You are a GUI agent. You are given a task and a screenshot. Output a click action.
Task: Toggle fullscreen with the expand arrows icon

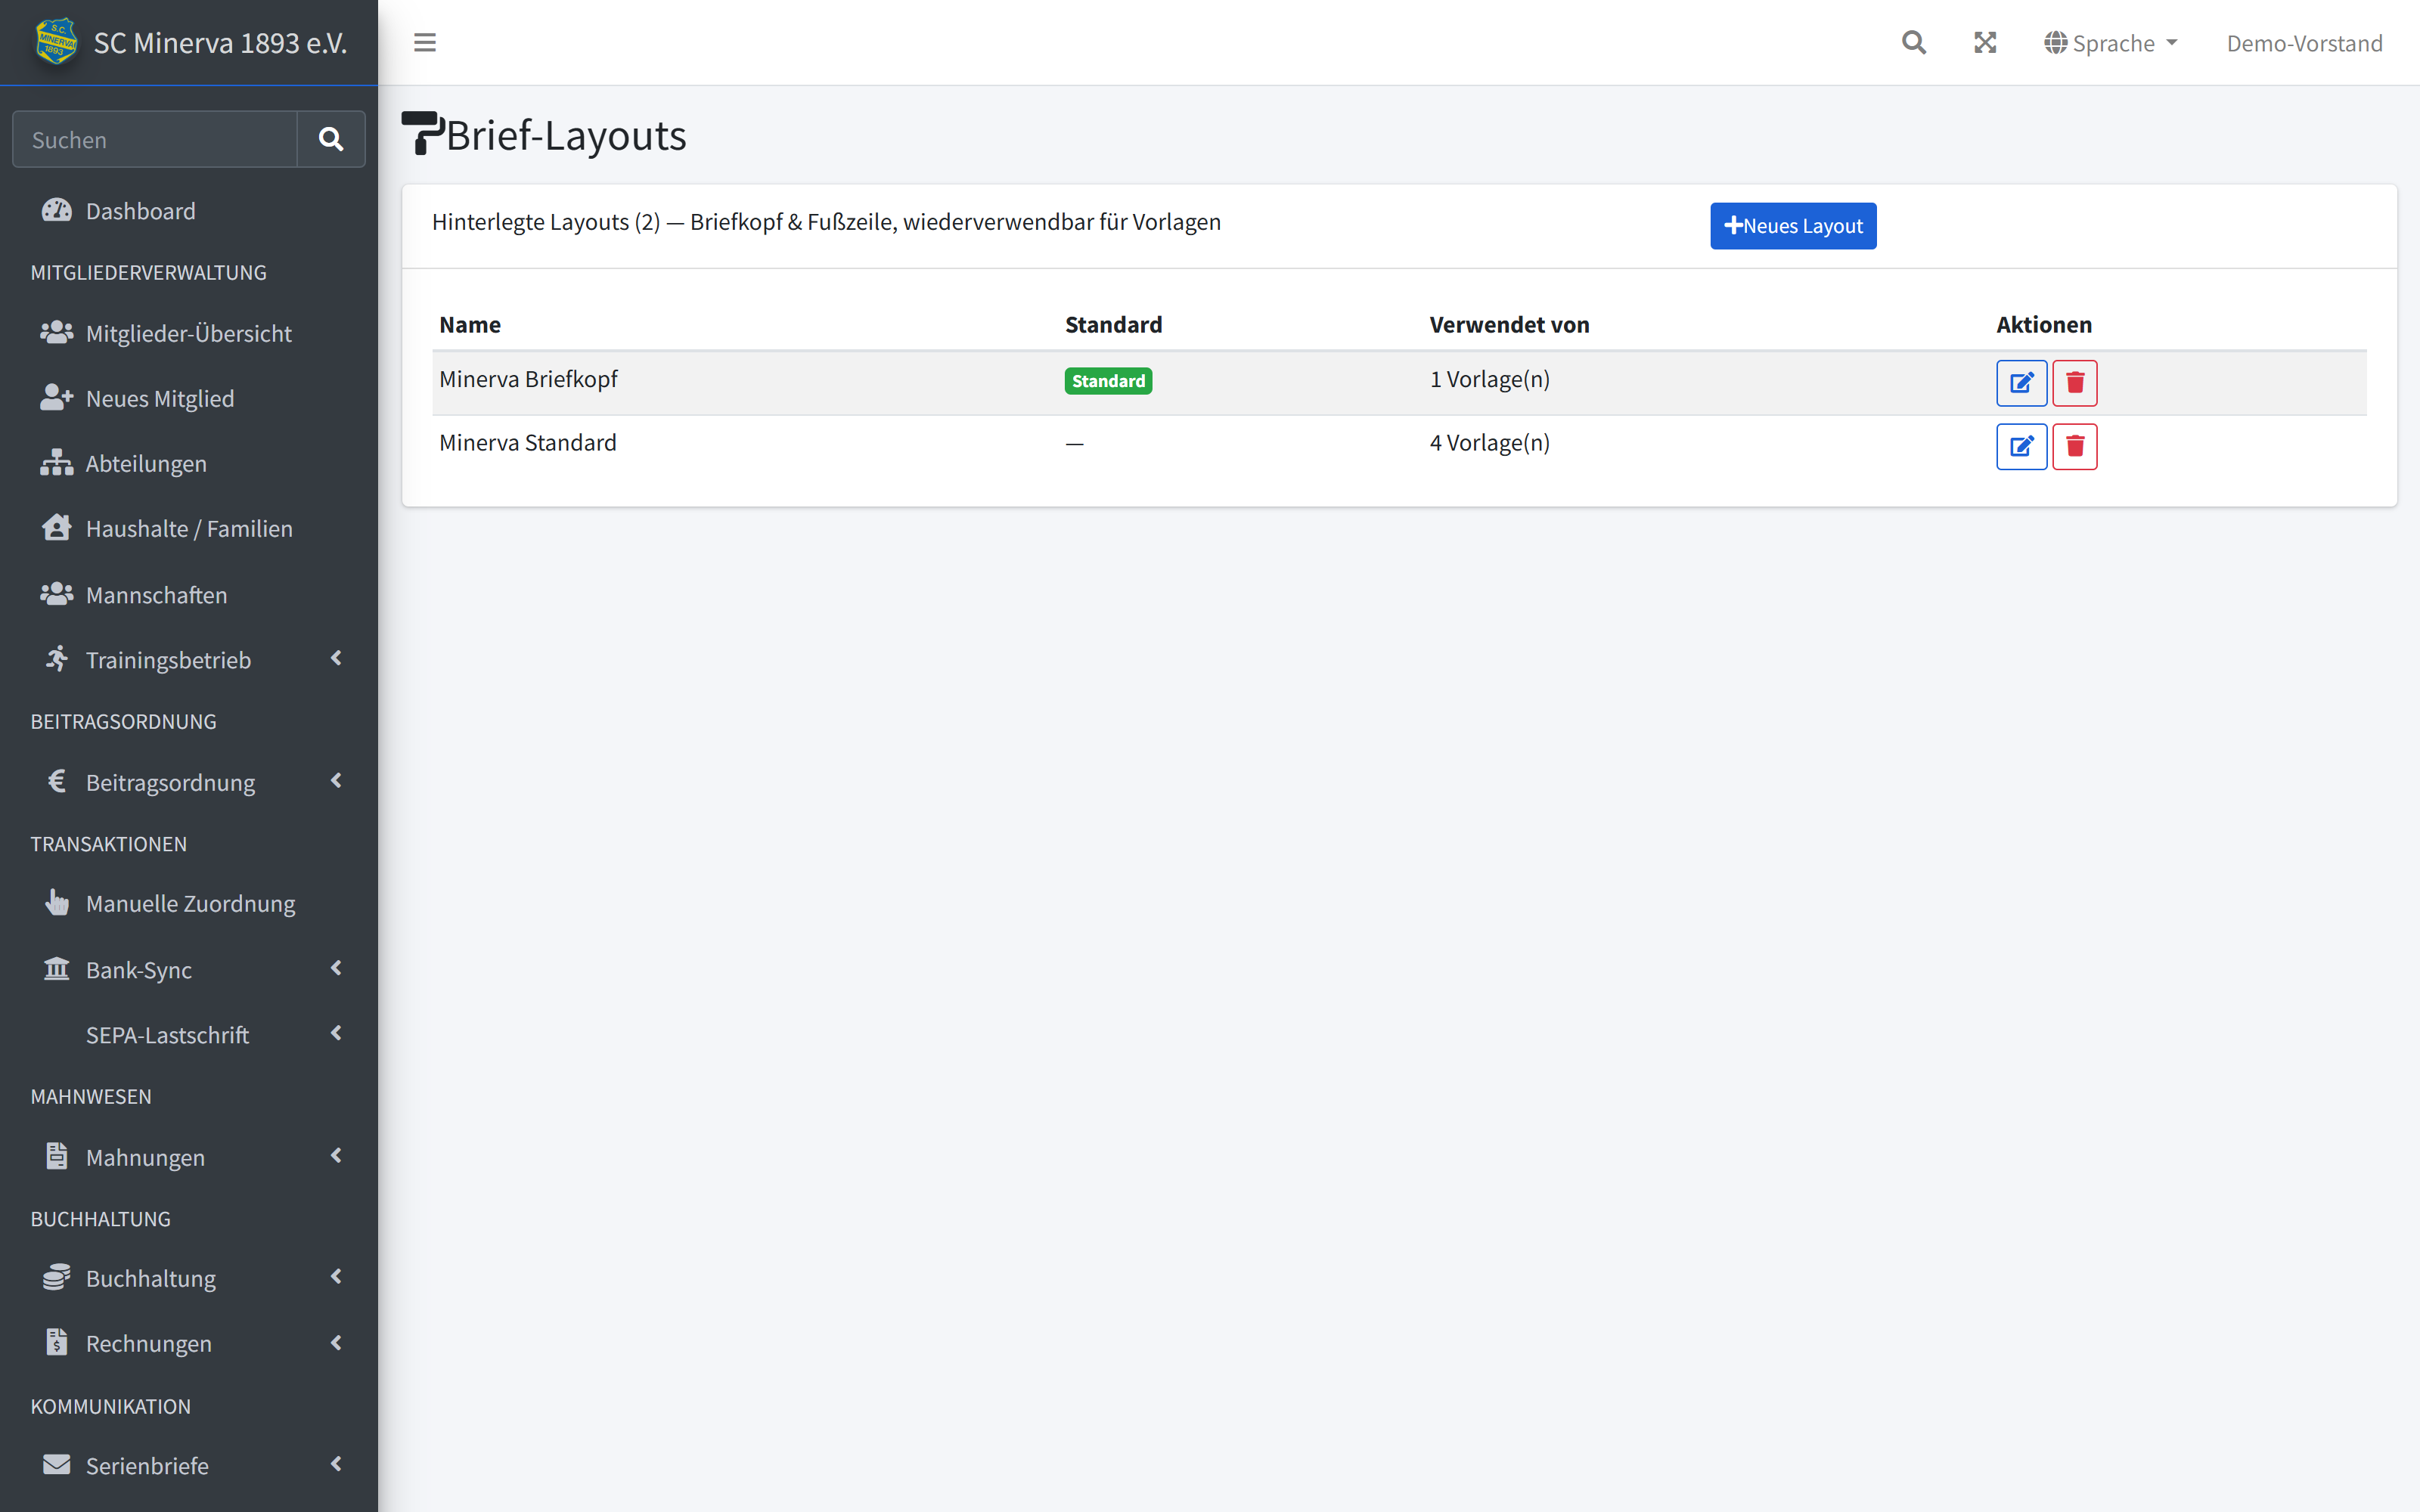1985,43
